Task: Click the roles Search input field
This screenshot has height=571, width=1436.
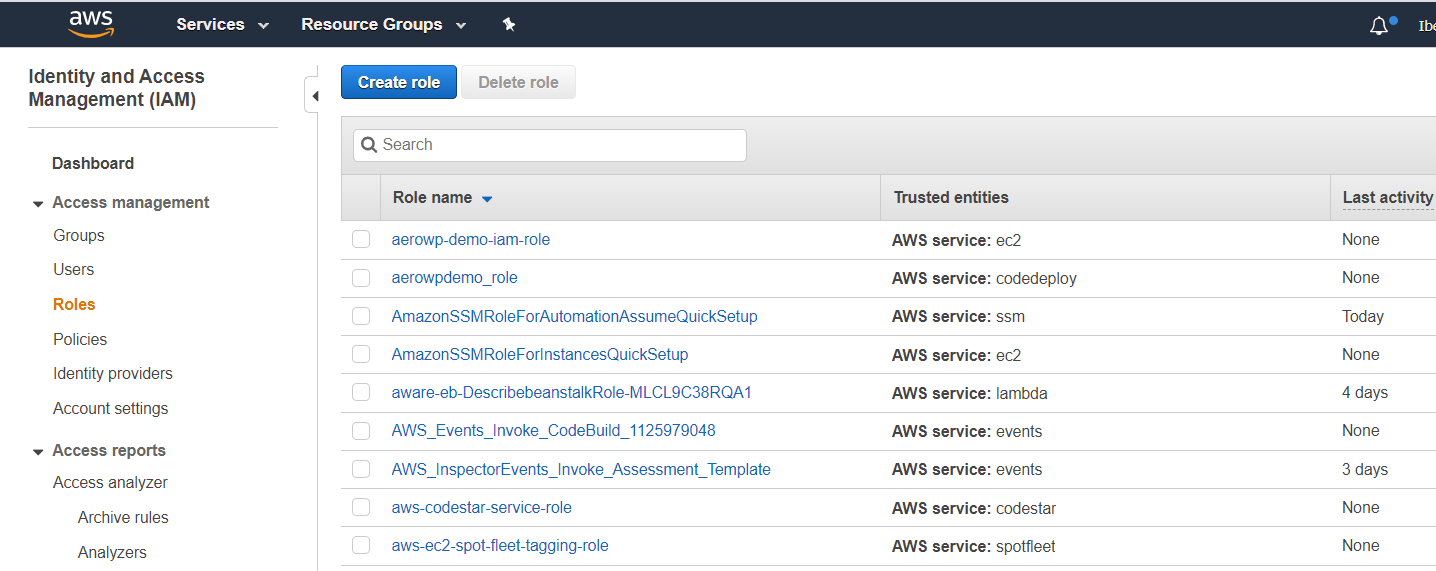Action: point(550,145)
